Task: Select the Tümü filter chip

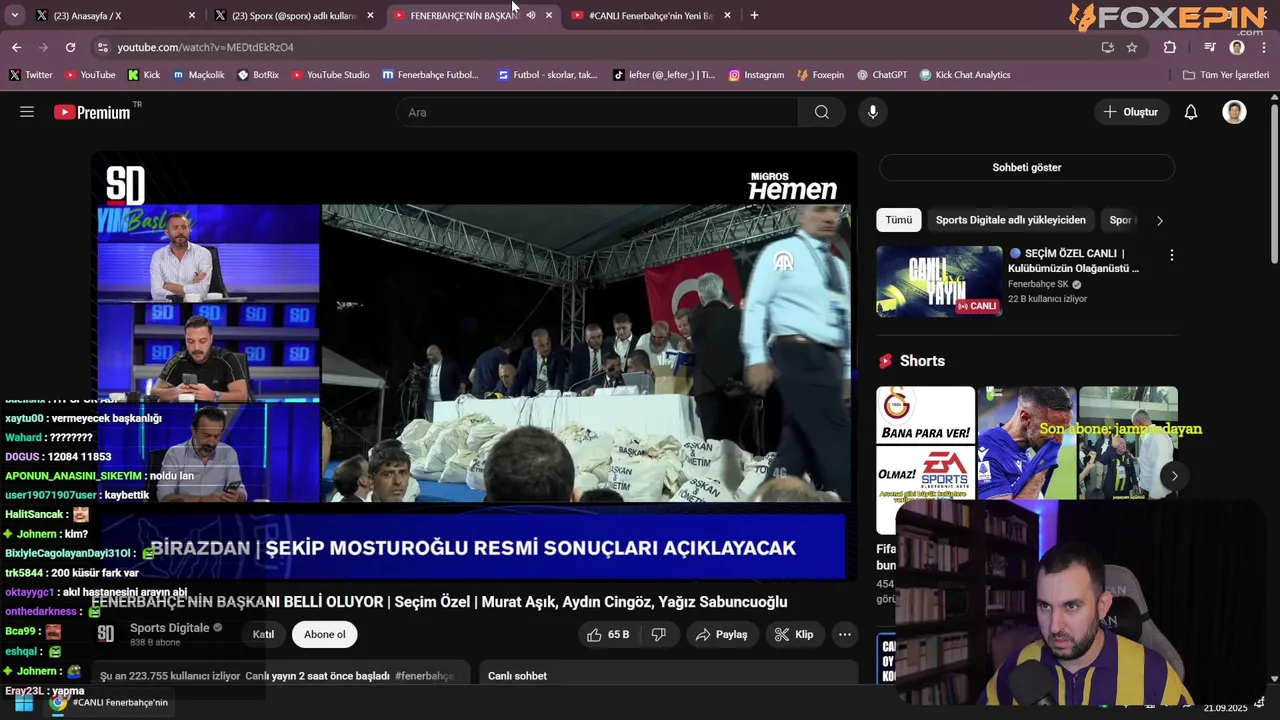Action: (x=899, y=220)
